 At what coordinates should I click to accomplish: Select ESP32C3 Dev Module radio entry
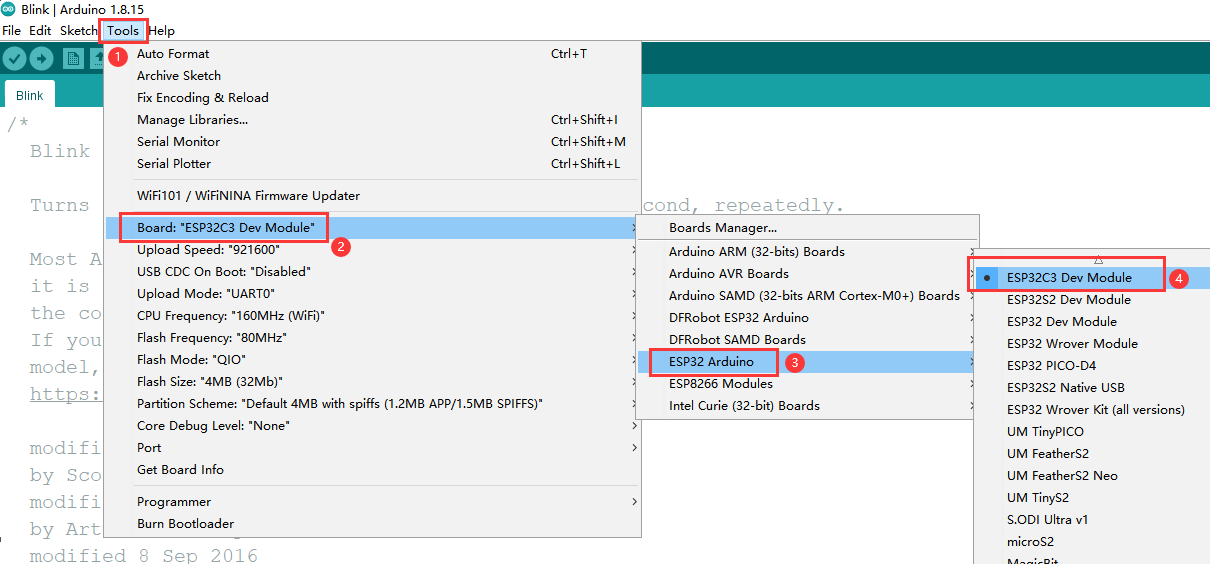1092,278
